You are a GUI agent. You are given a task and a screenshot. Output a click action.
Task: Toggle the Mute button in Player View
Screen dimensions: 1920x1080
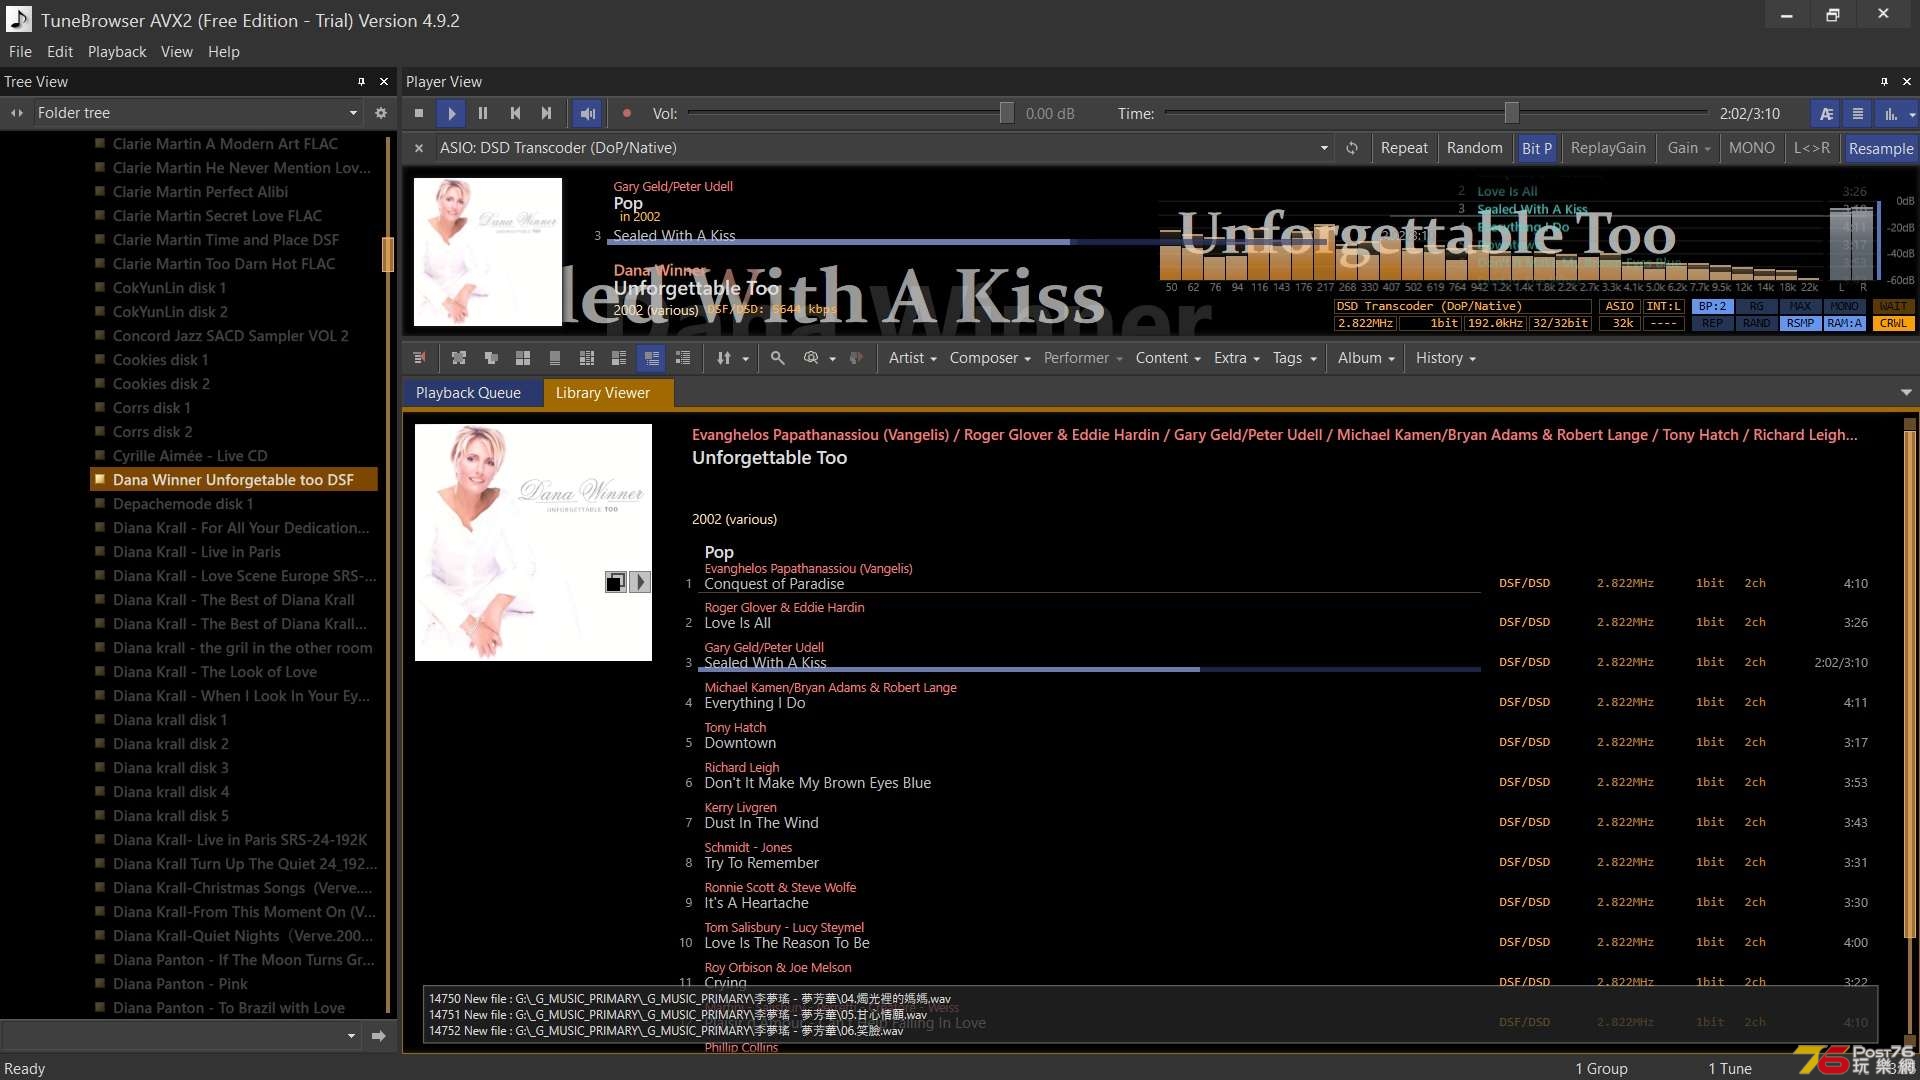tap(588, 113)
